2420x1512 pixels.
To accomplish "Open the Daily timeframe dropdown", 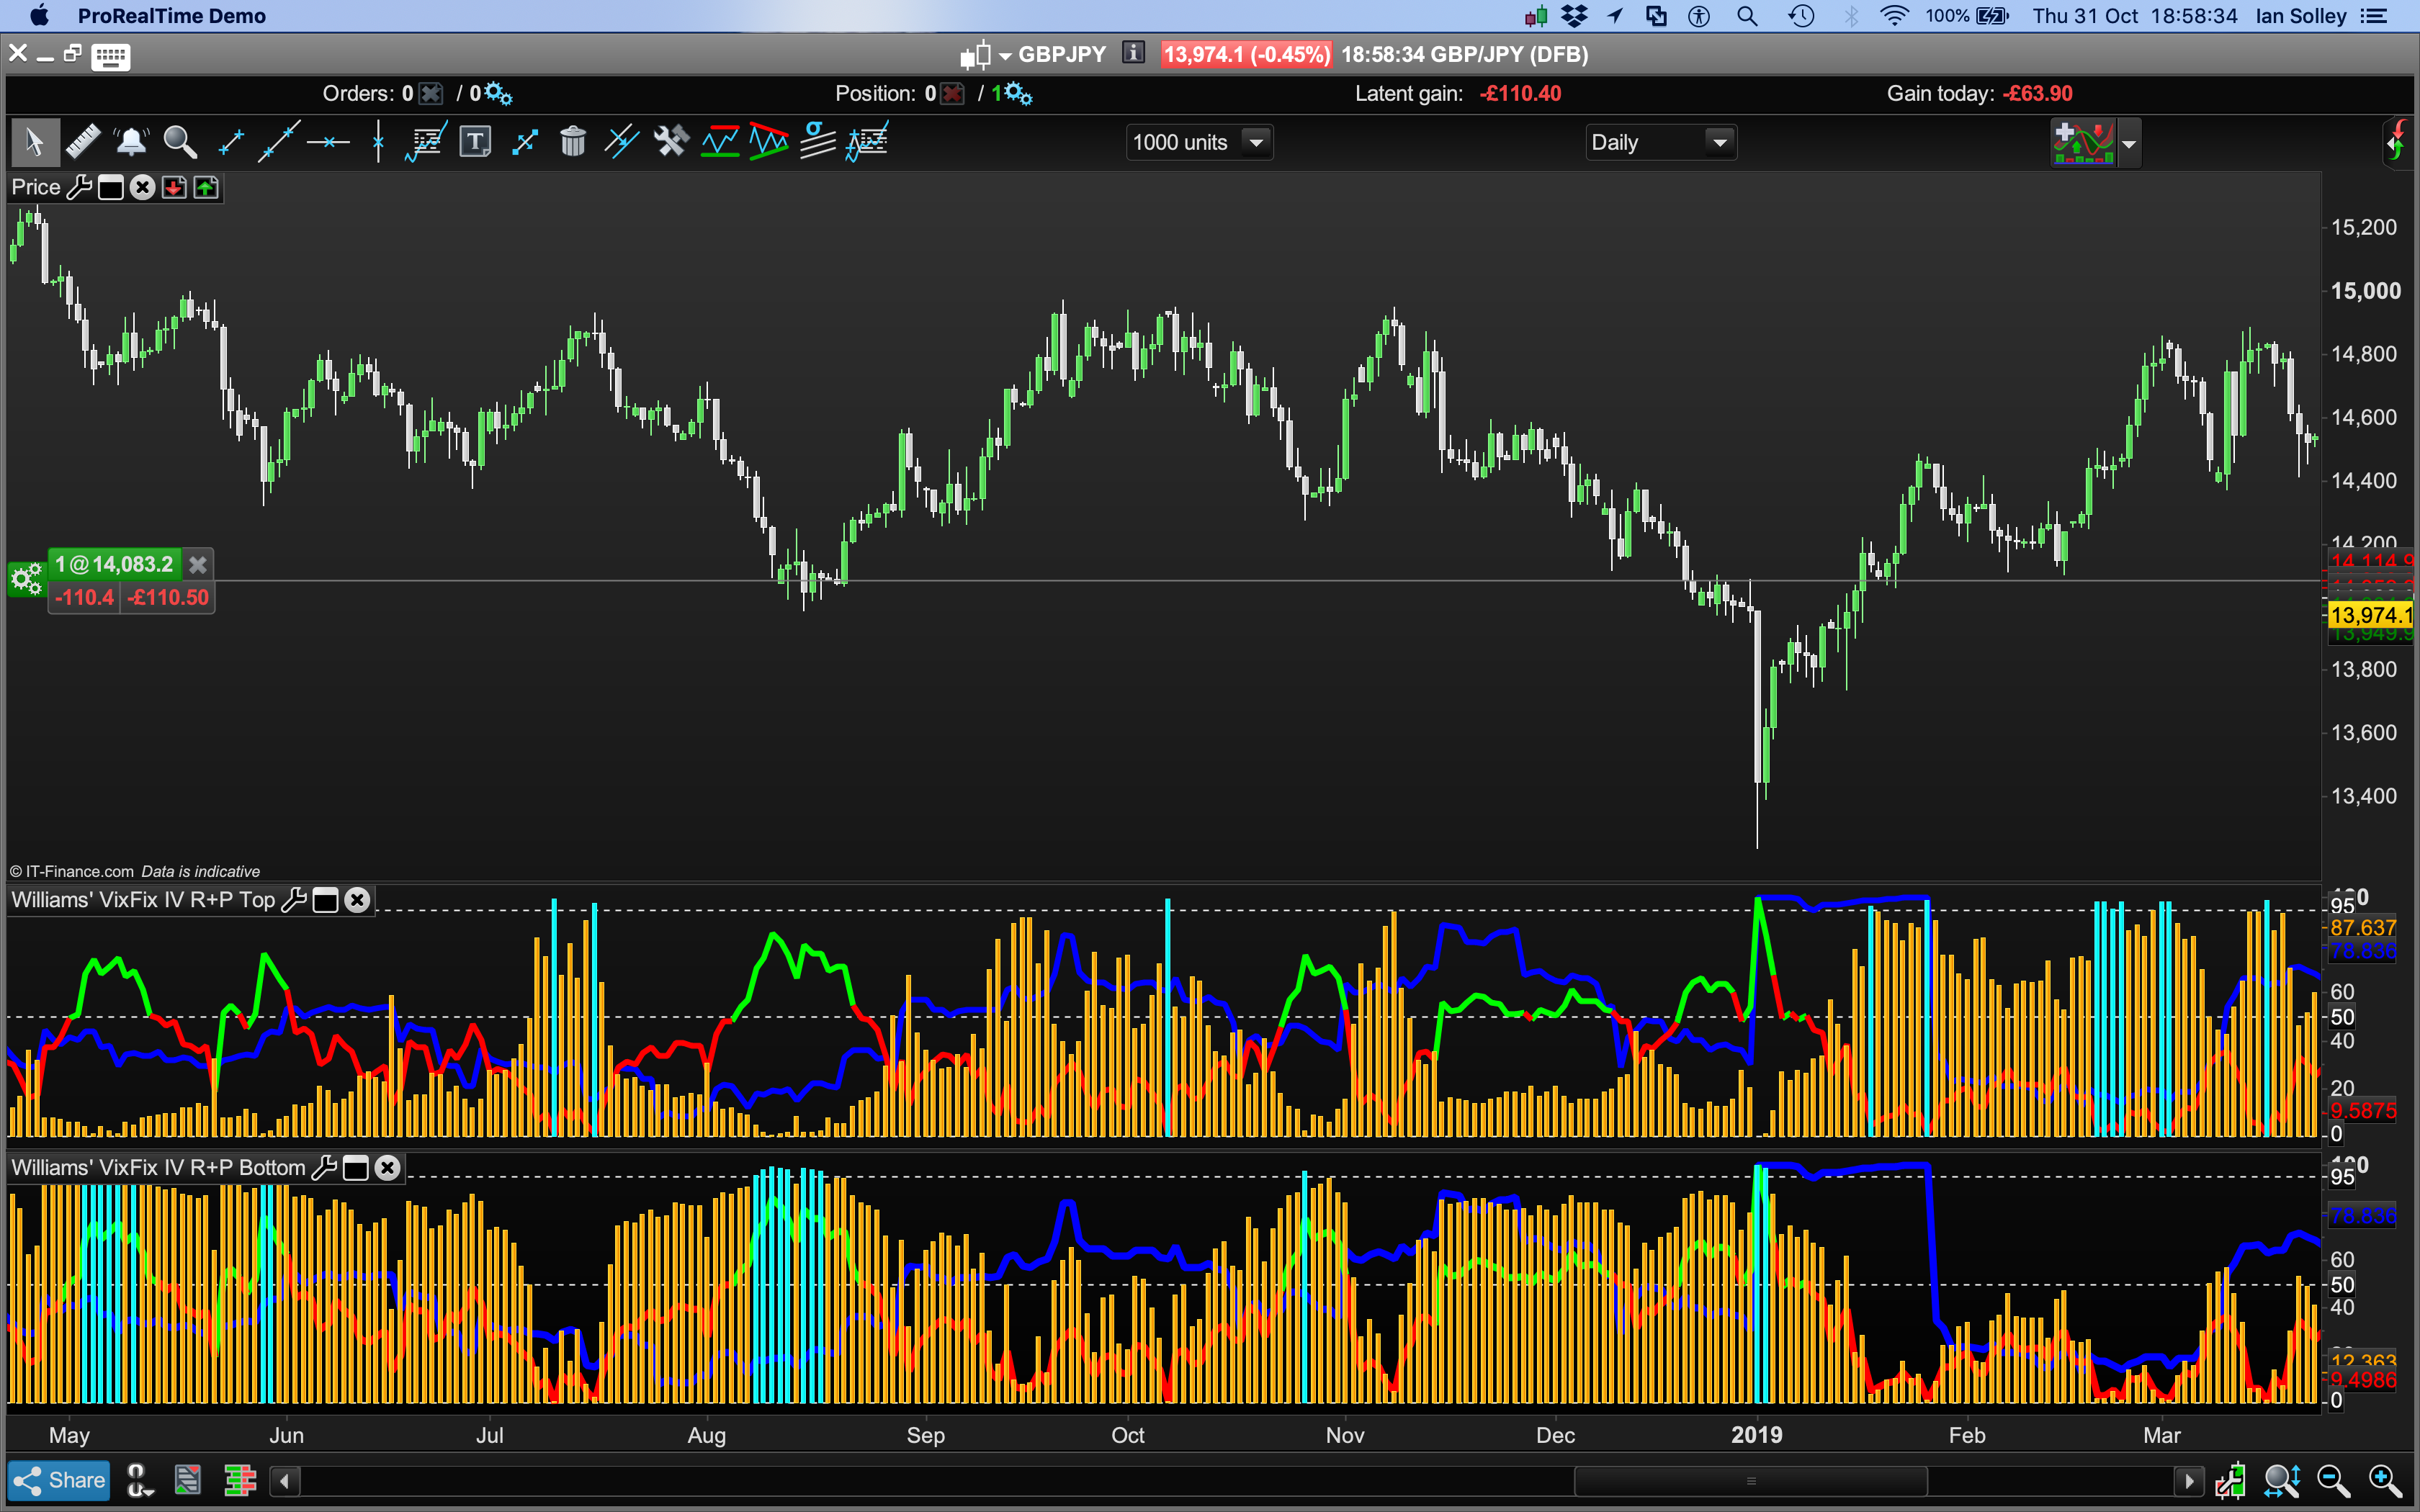I will (1719, 142).
